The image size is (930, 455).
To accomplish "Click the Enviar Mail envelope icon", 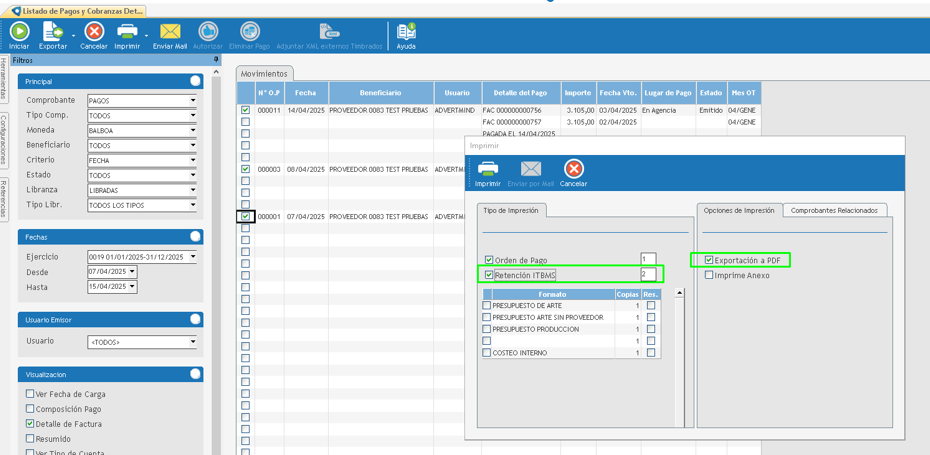I will coord(170,33).
